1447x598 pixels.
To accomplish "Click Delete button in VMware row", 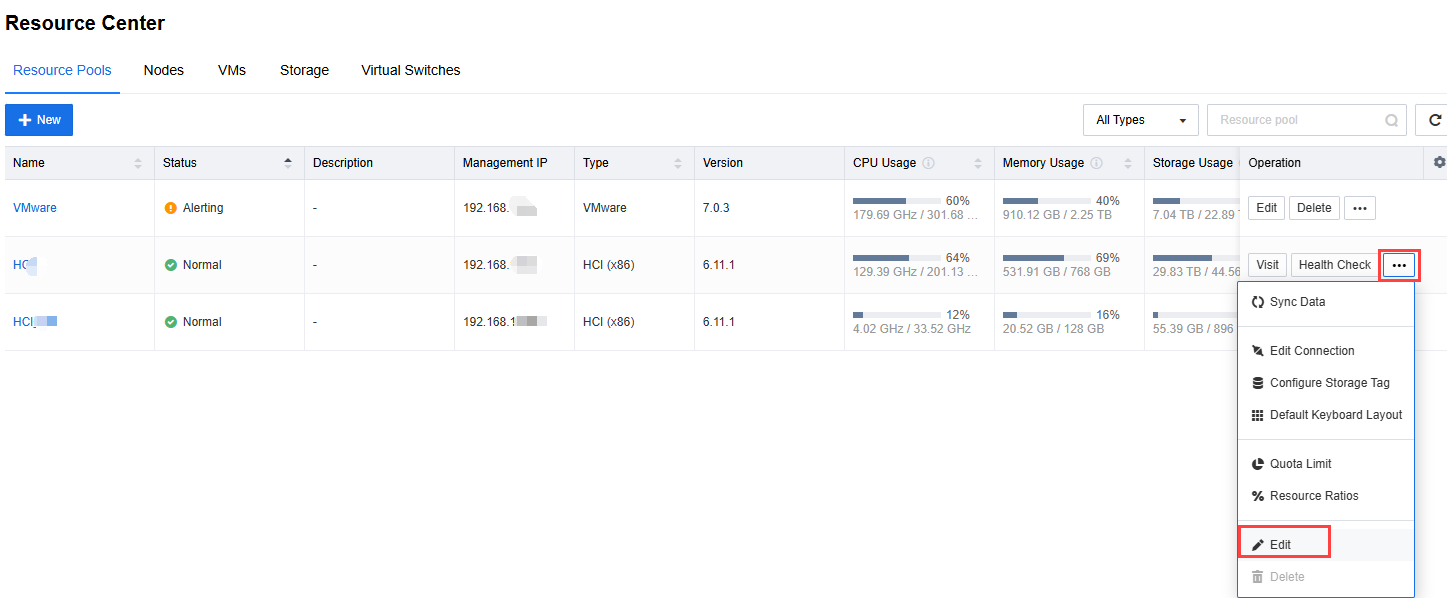I will [1314, 208].
